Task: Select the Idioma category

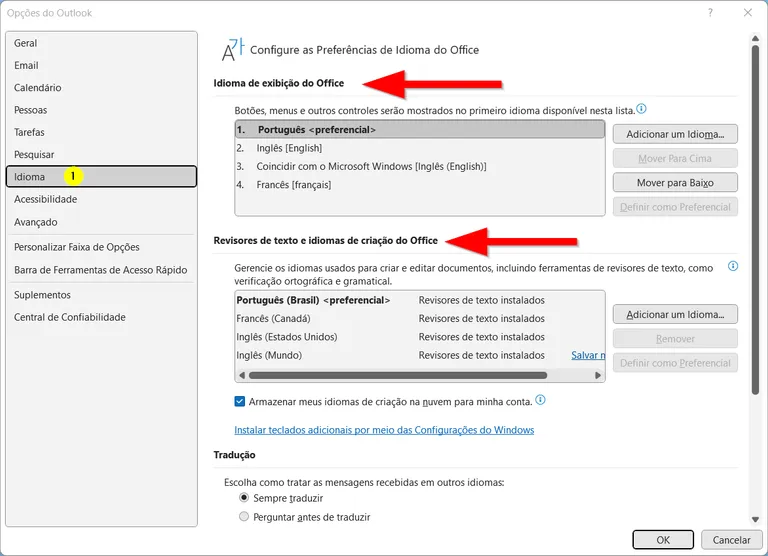Action: 101,176
